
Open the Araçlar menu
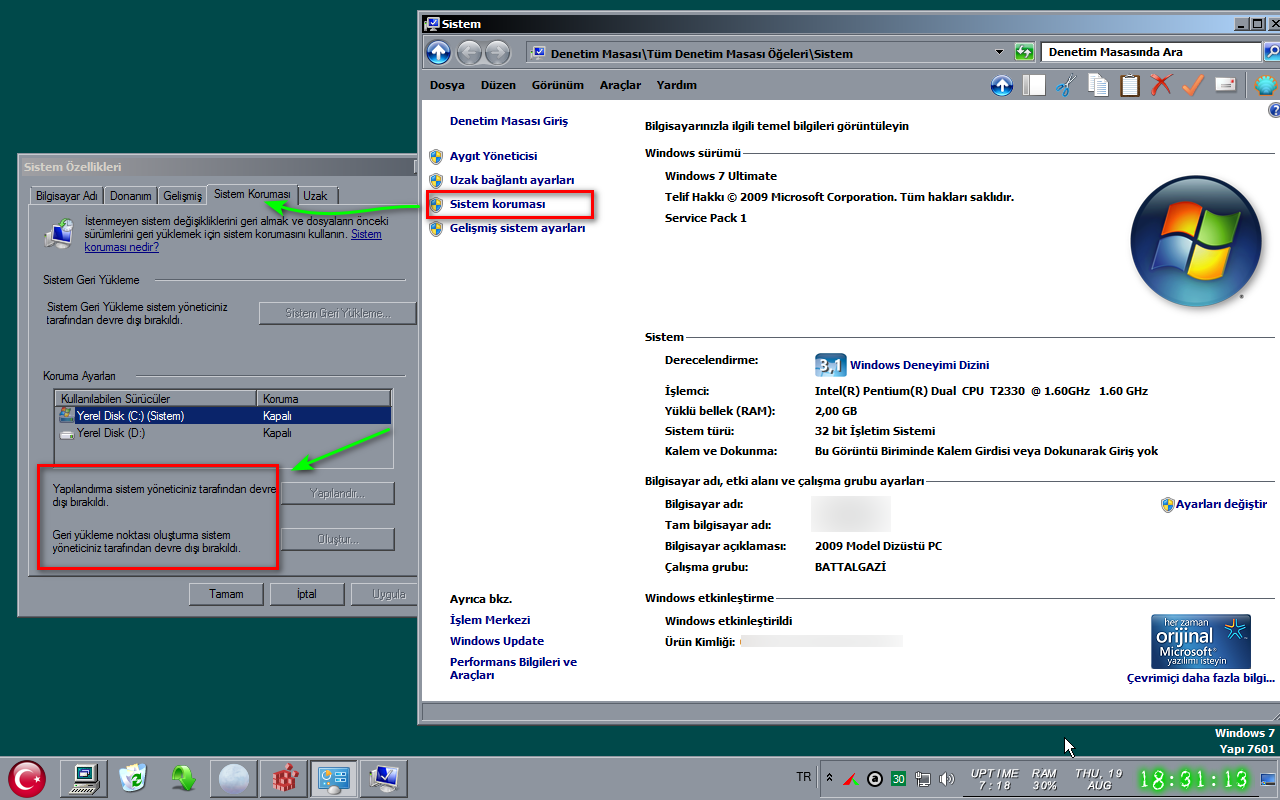(x=620, y=85)
